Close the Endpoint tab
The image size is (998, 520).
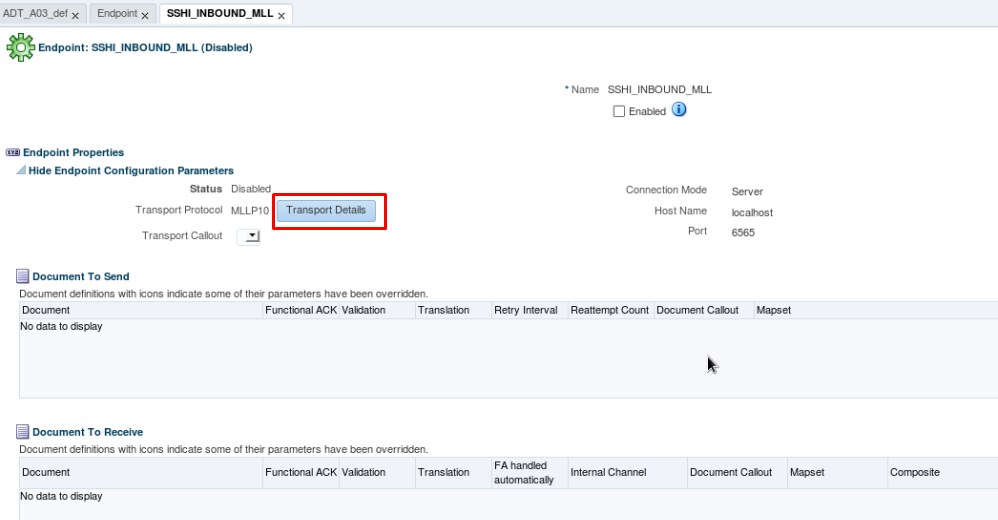(144, 15)
